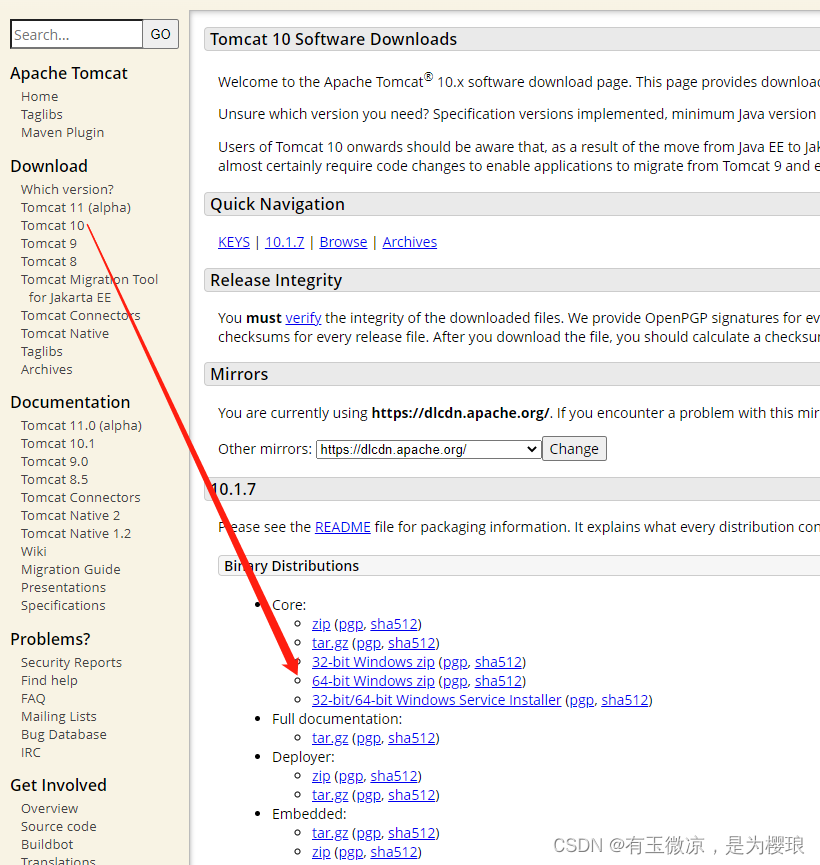820x865 pixels.
Task: Download 32-bit/64-bit Windows Service Installer
Action: pyautogui.click(x=436, y=700)
